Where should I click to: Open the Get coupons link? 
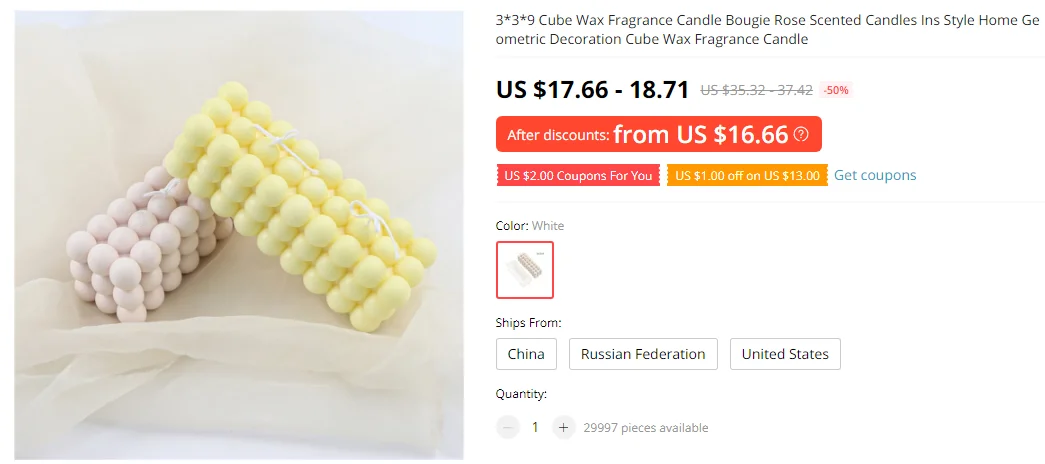click(875, 175)
